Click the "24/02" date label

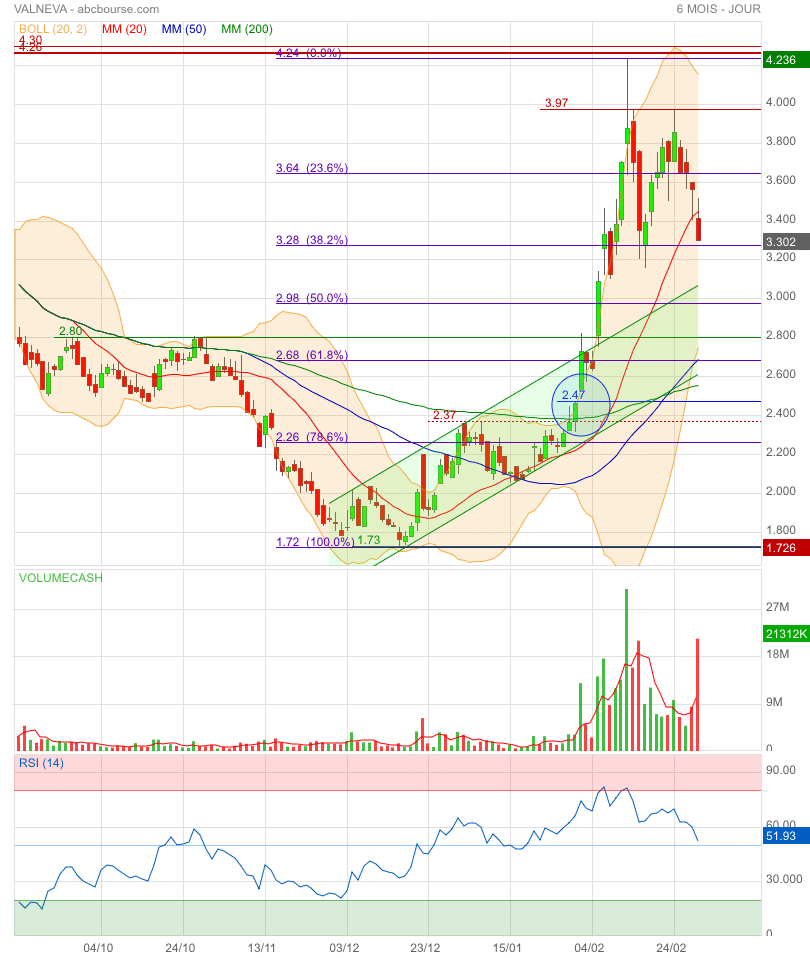pyautogui.click(x=671, y=948)
